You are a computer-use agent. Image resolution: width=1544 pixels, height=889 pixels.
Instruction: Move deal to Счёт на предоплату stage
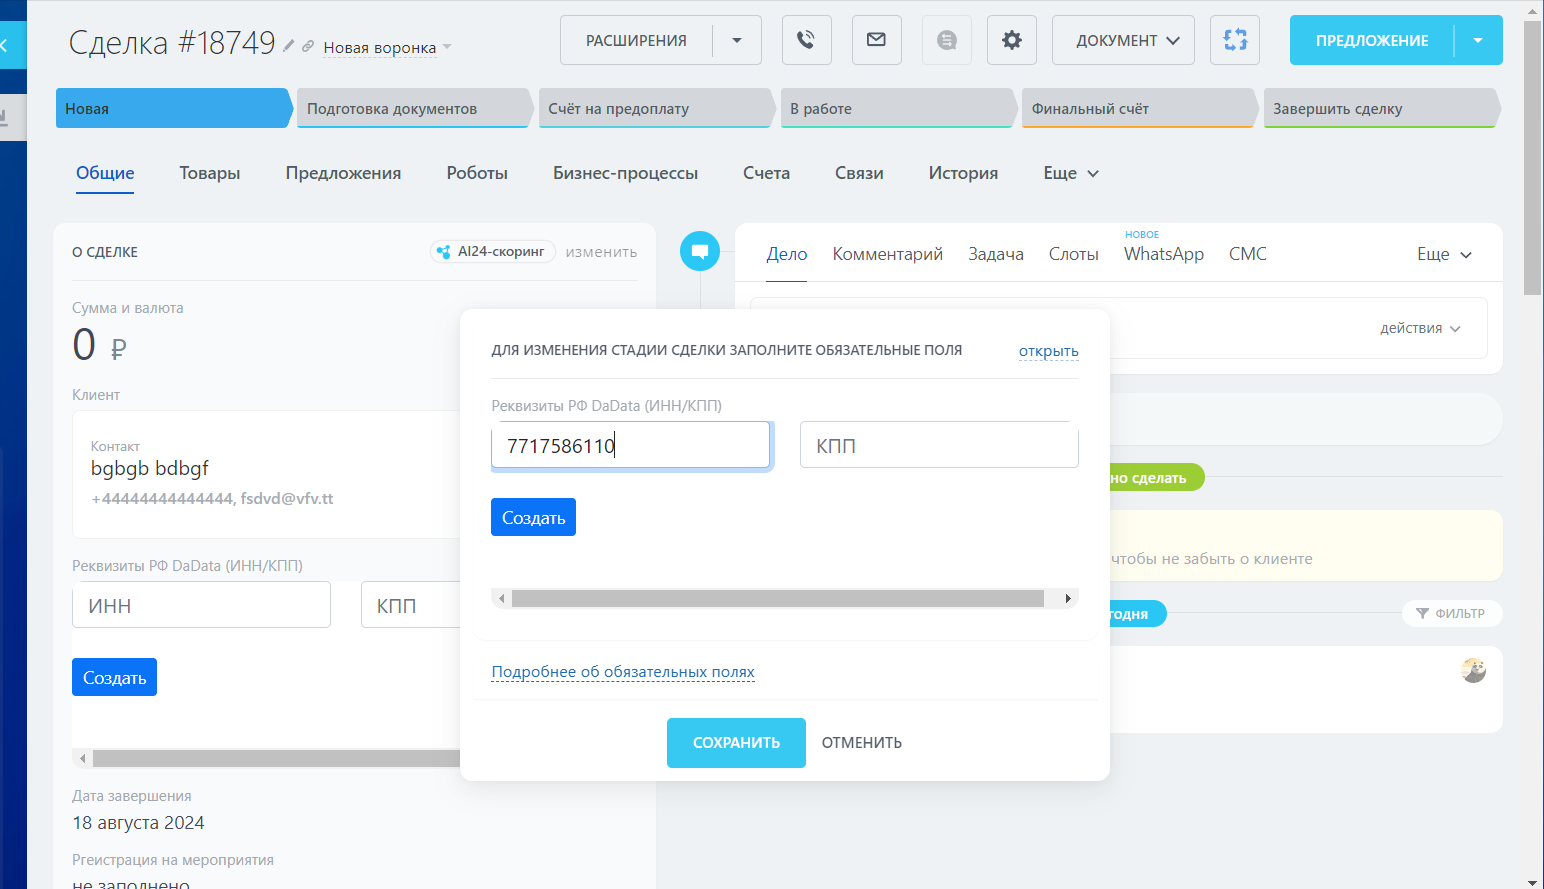tap(657, 108)
